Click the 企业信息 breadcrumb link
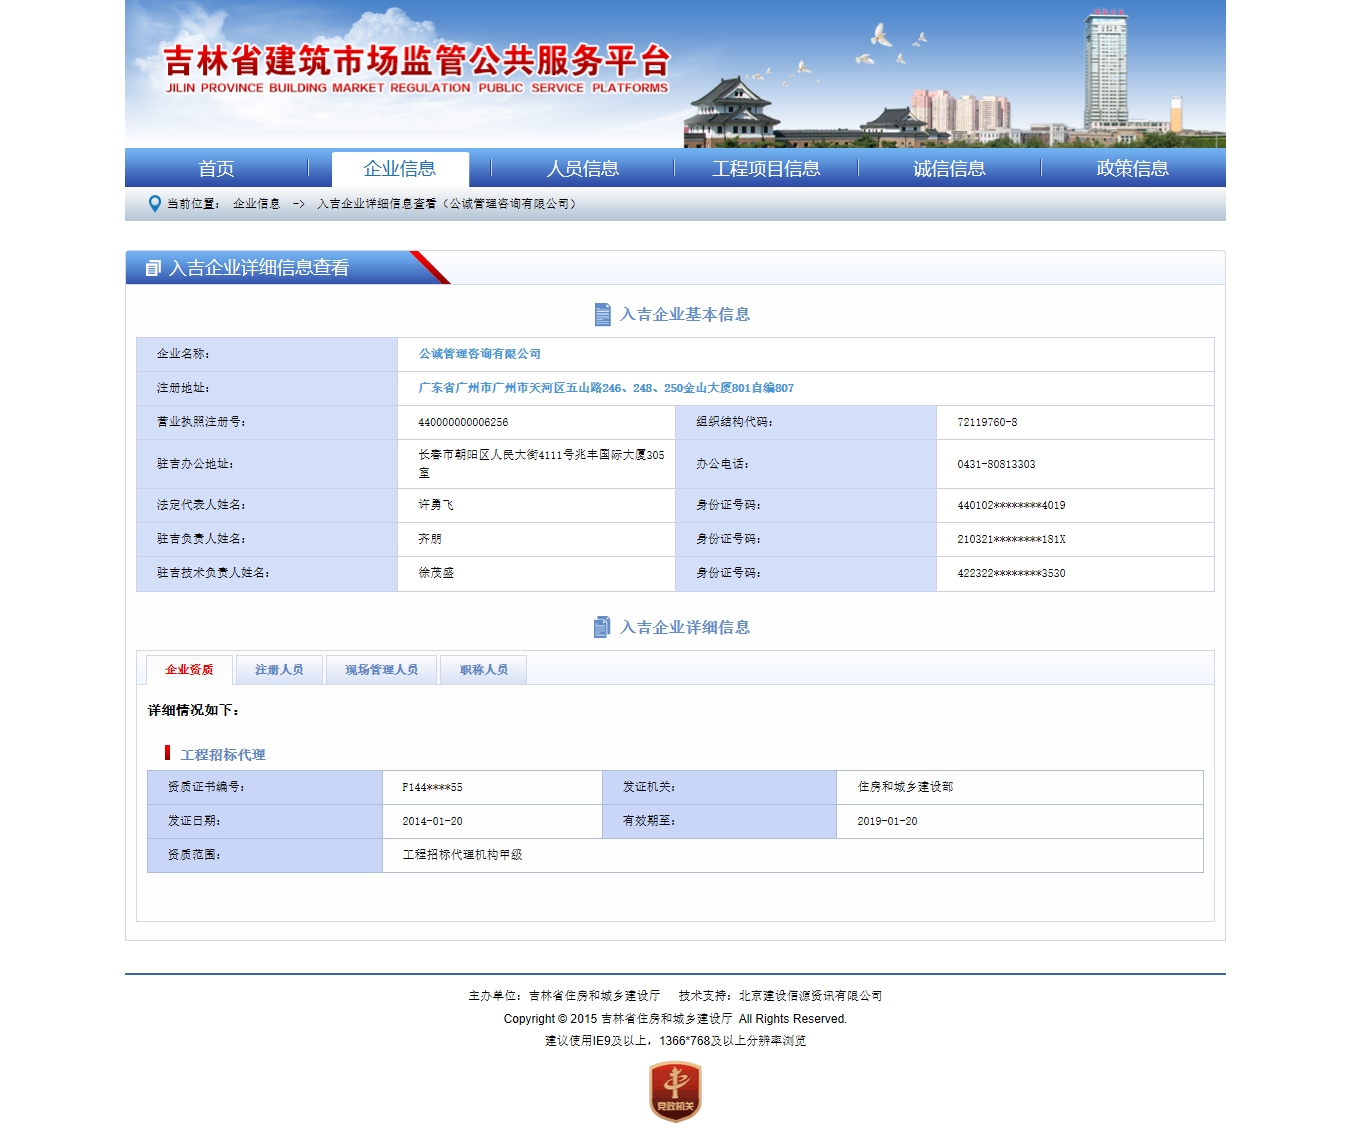This screenshot has height=1135, width=1353. click(256, 204)
